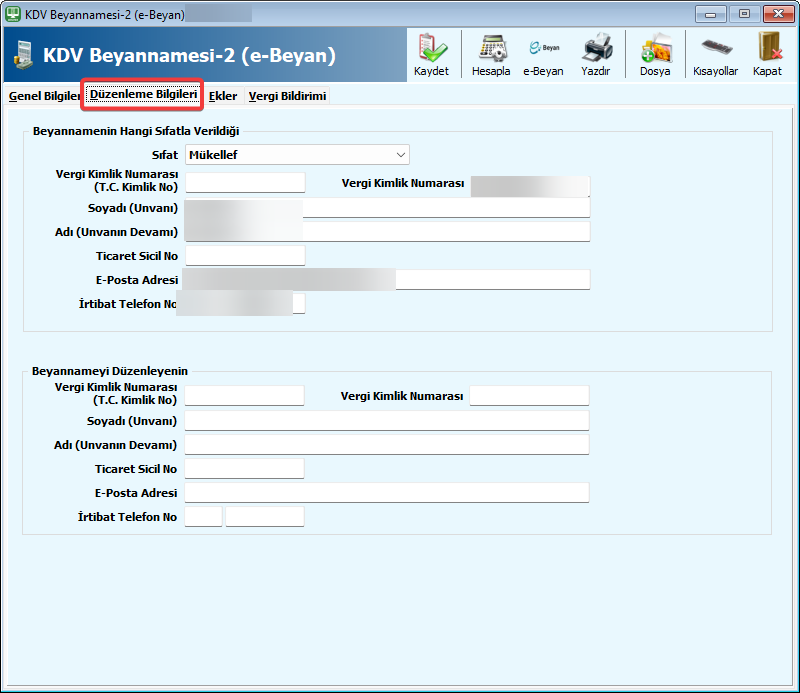Expand the Sıfat dropdown
Viewport: 800px width, 693px height.
click(x=401, y=155)
